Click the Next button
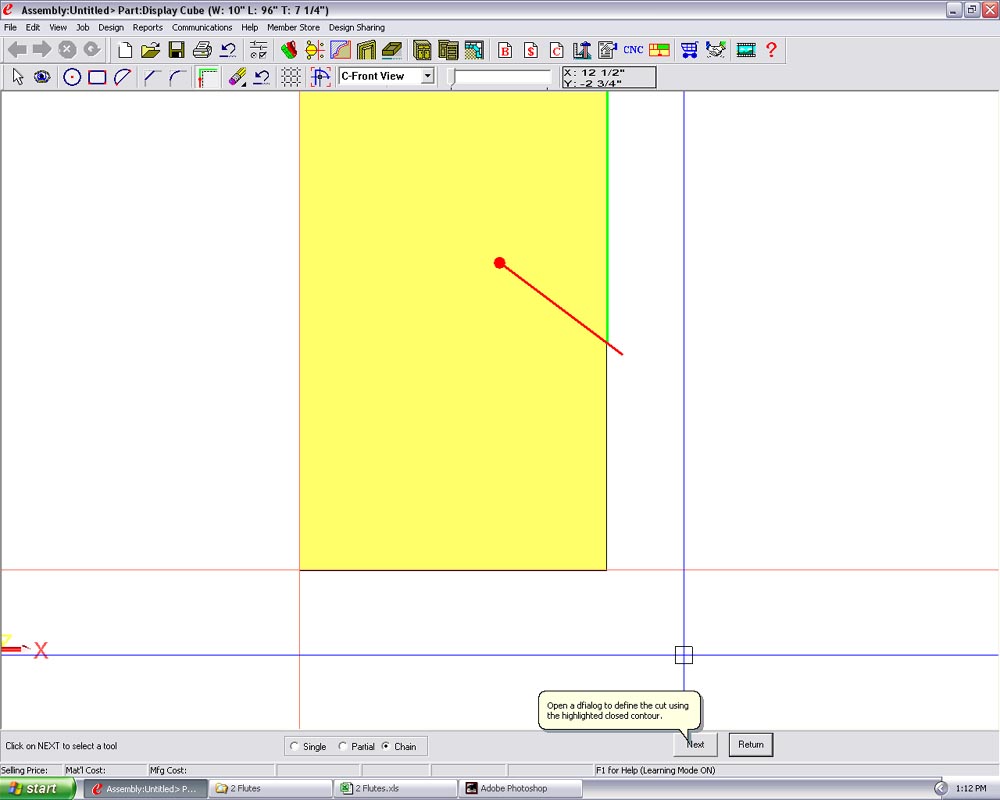Image resolution: width=1000 pixels, height=800 pixels. tap(695, 744)
